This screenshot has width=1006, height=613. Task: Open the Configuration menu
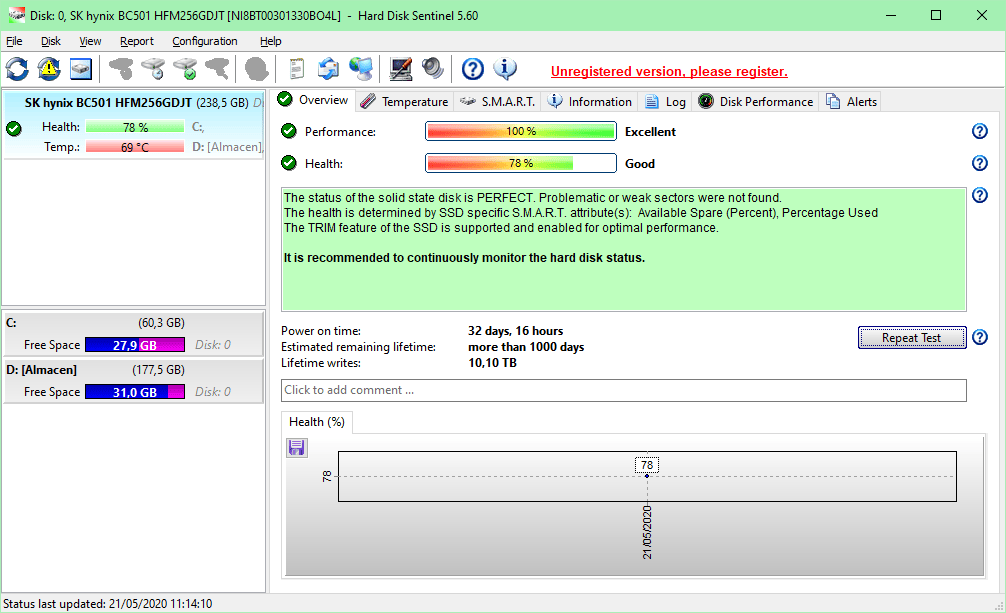coord(205,41)
